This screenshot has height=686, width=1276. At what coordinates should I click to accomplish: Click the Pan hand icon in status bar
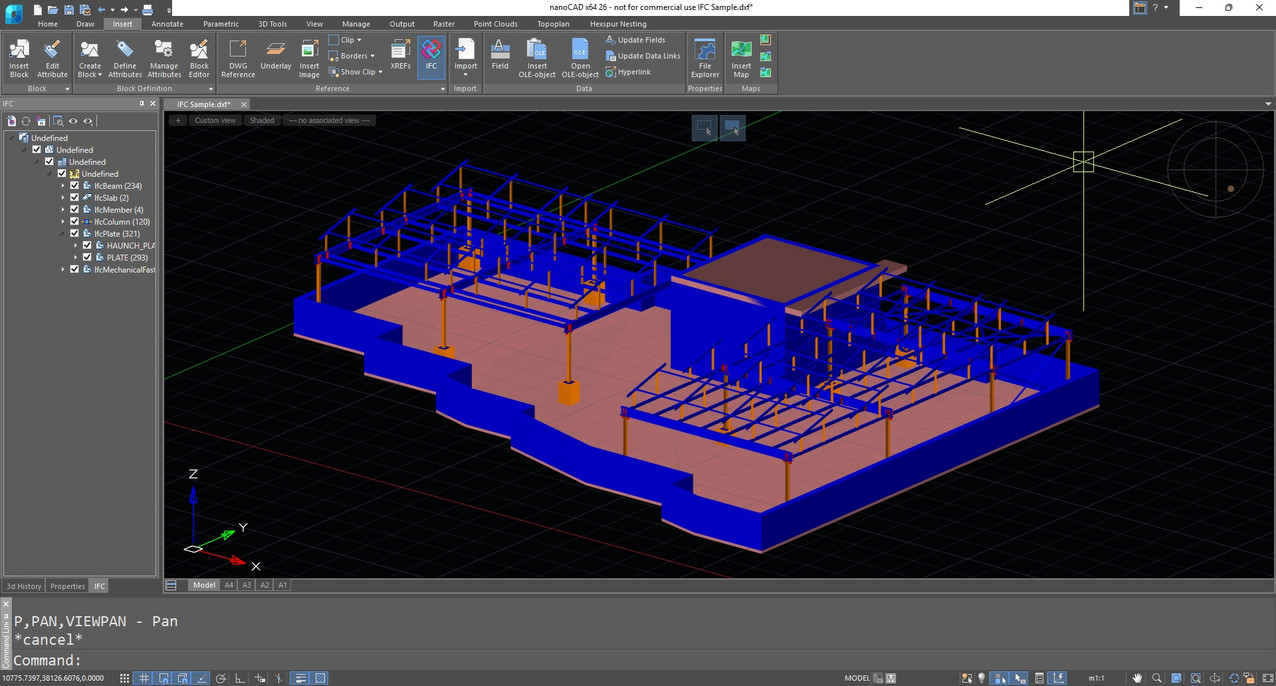pos(1137,678)
